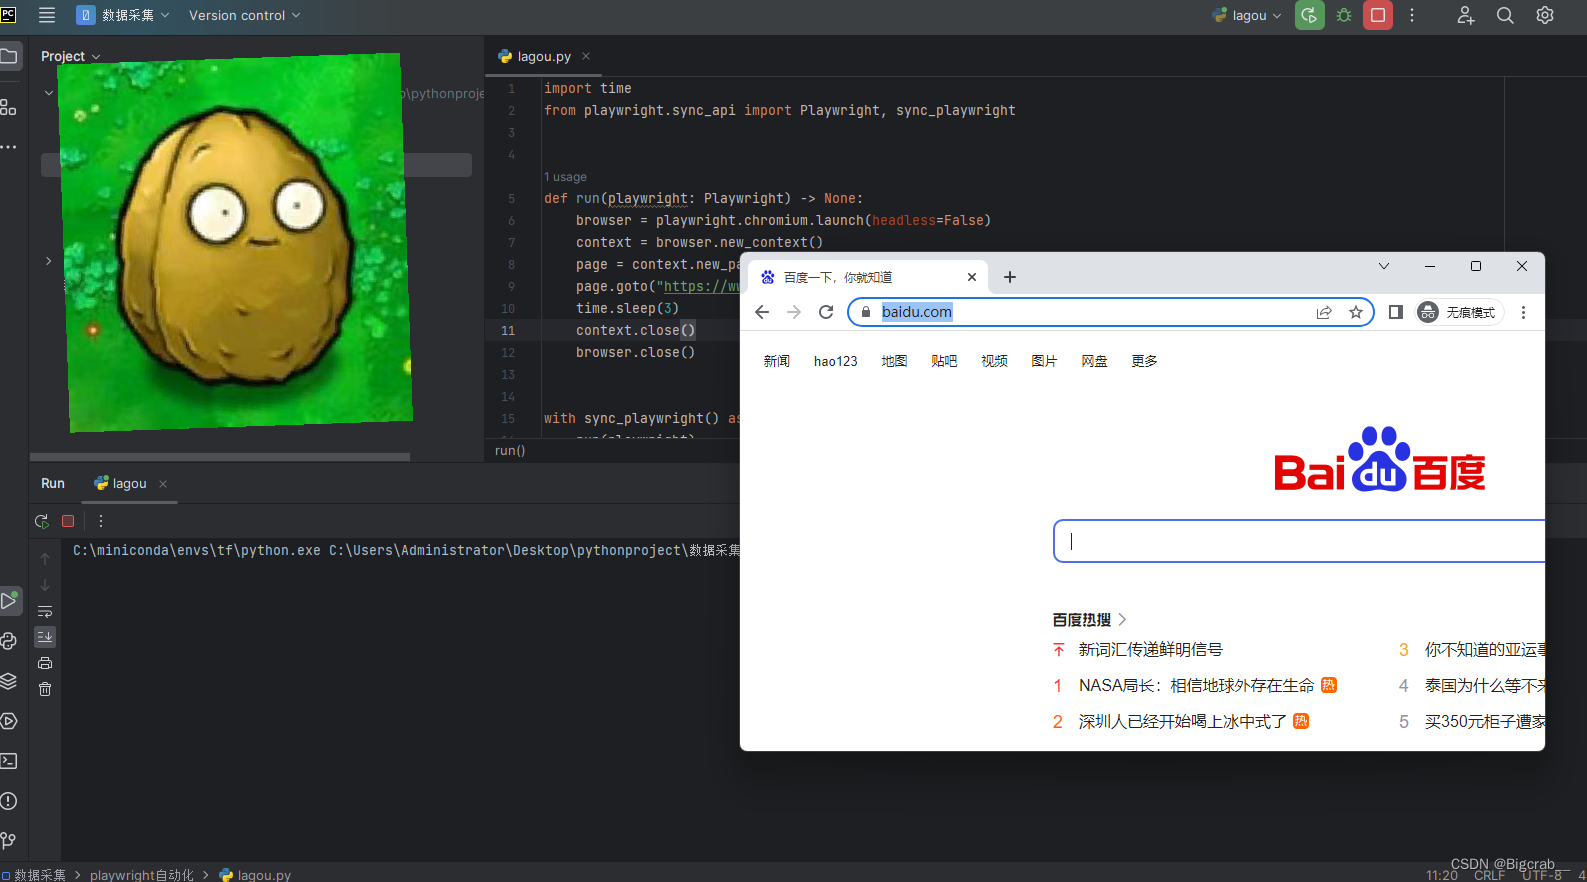Toggle the Project folder tool window icon
The image size is (1587, 882).
point(10,56)
